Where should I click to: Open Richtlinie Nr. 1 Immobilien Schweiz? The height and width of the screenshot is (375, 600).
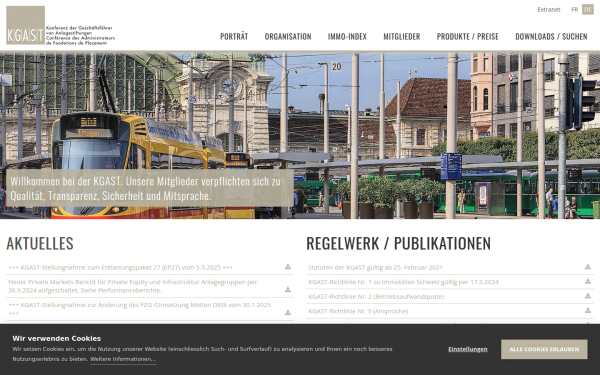403,282
